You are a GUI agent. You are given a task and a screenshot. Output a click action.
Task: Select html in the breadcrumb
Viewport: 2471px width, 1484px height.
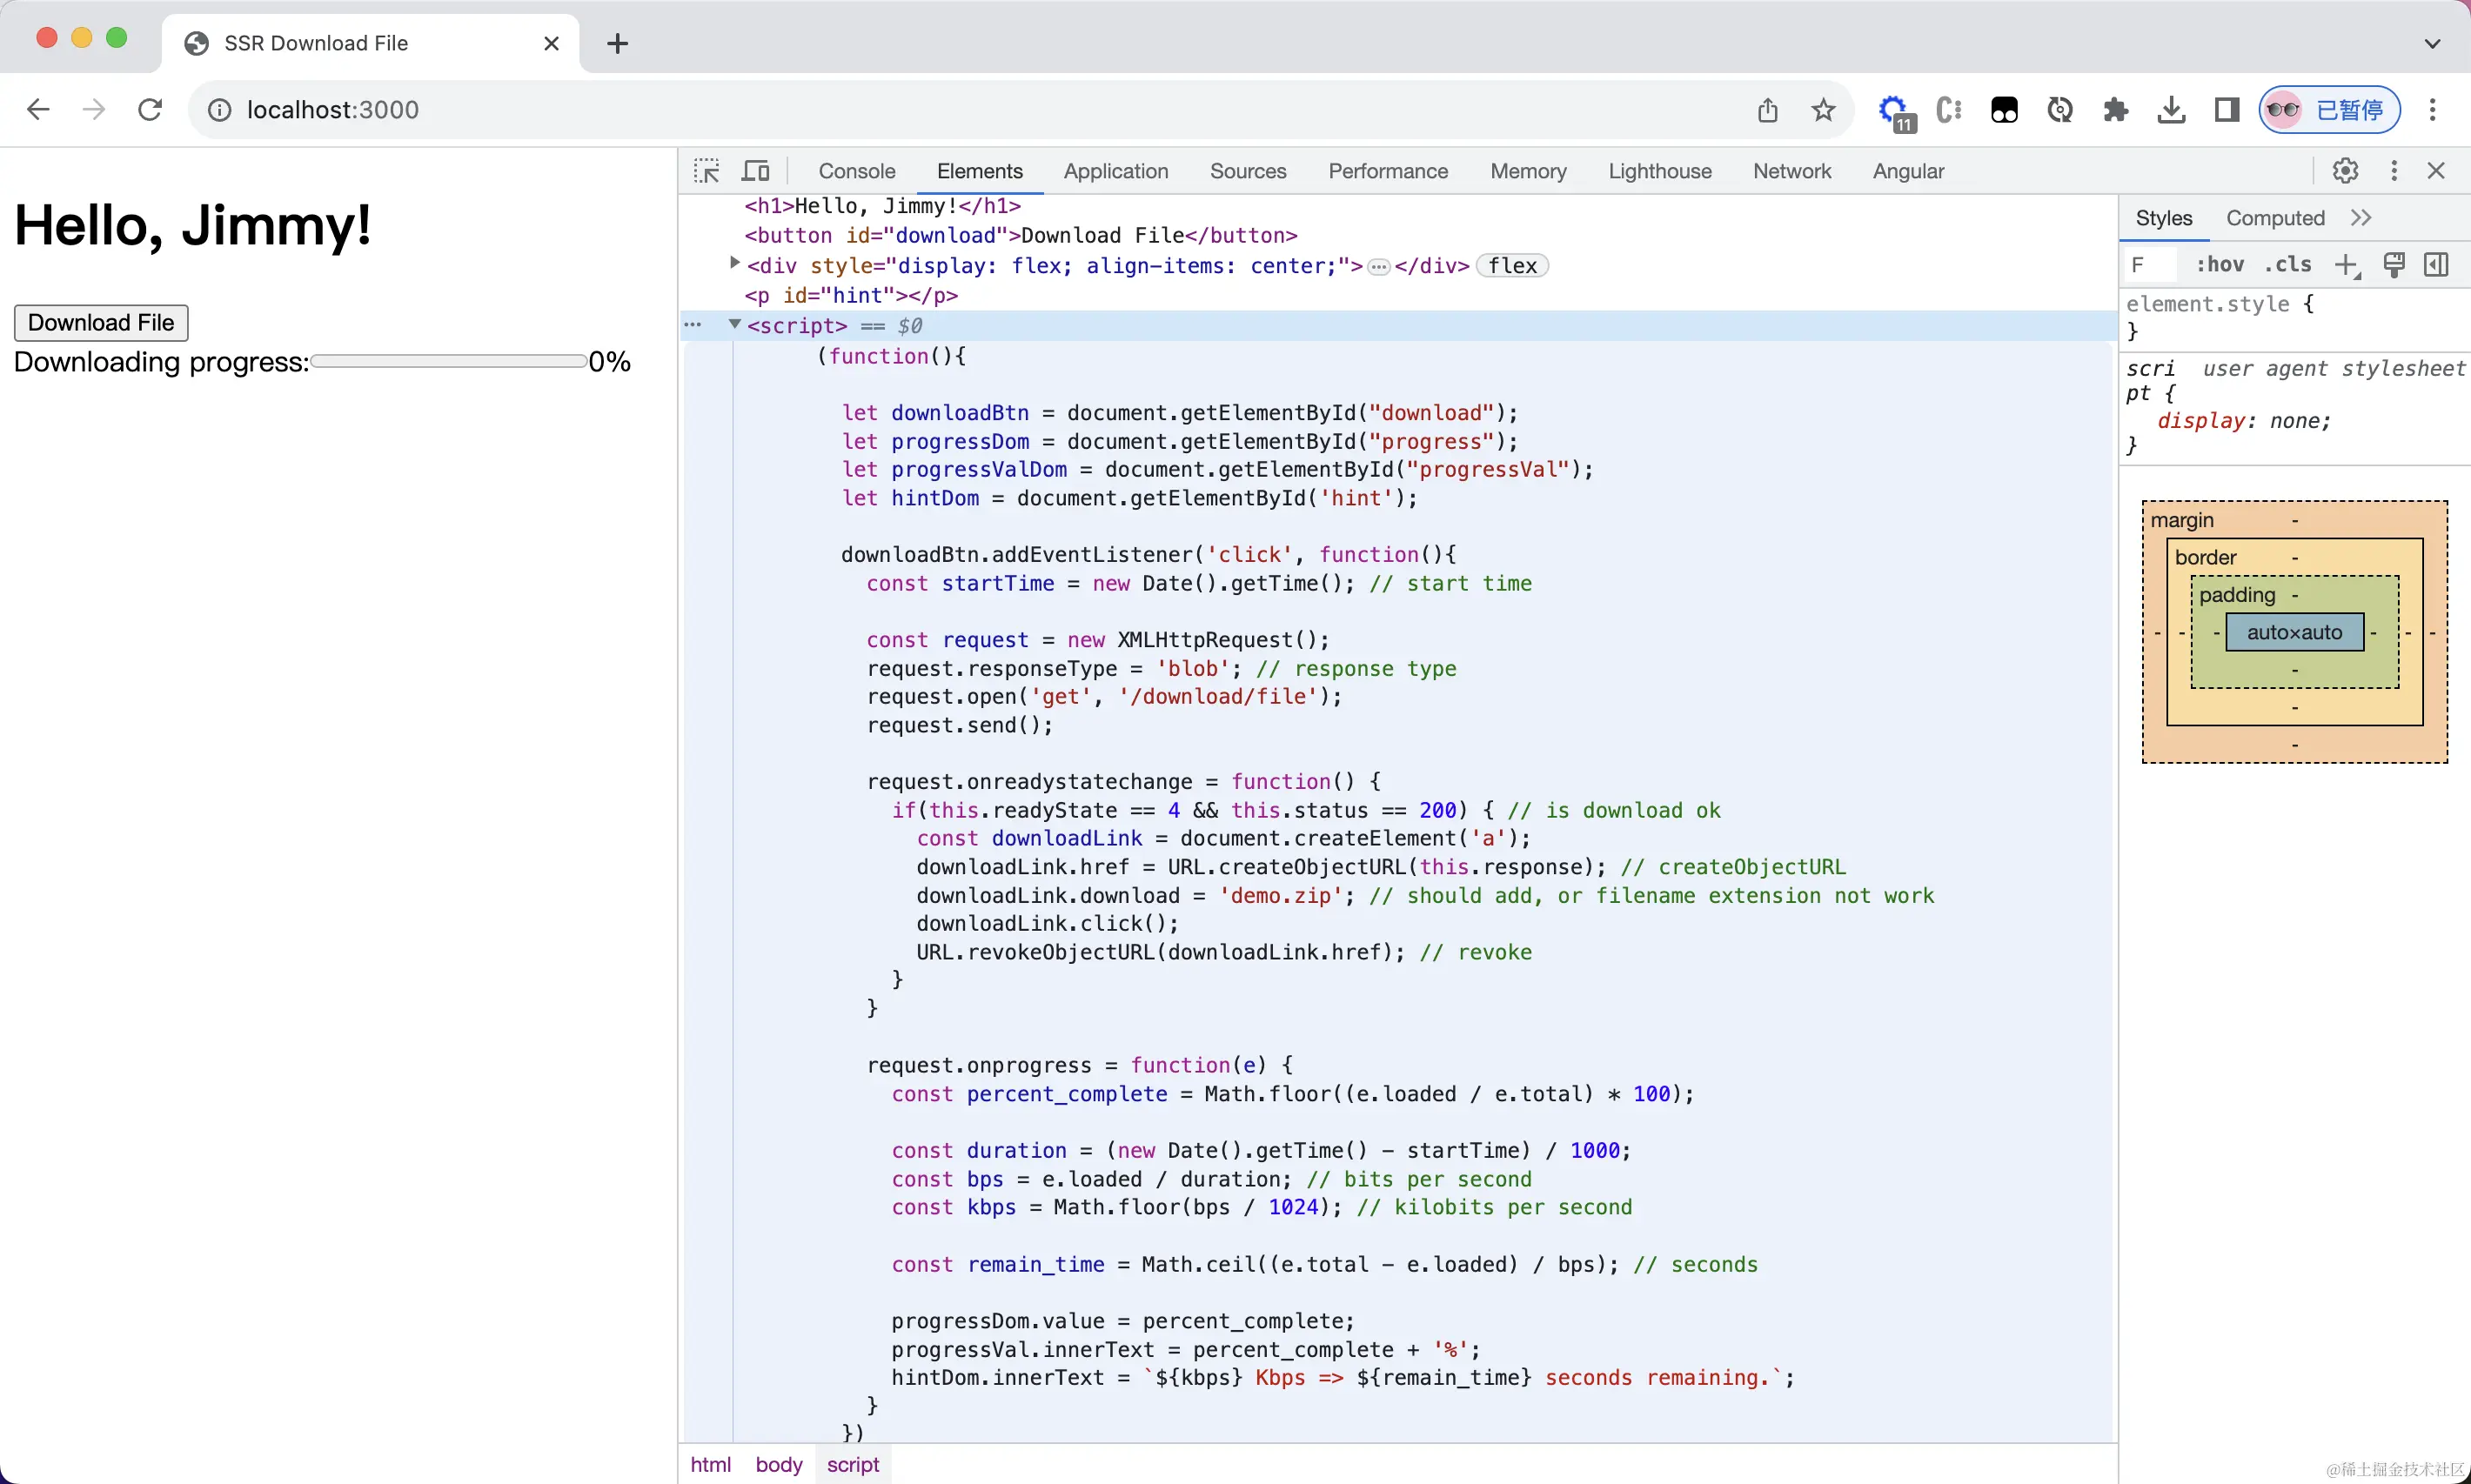(x=711, y=1464)
